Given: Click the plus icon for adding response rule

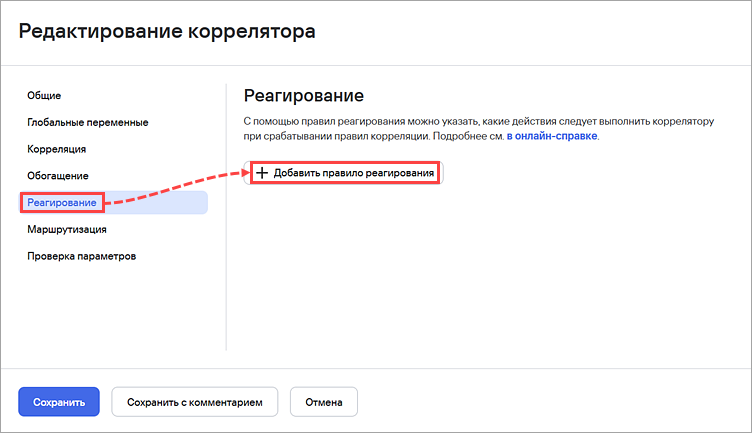Looking at the screenshot, I should coord(262,173).
